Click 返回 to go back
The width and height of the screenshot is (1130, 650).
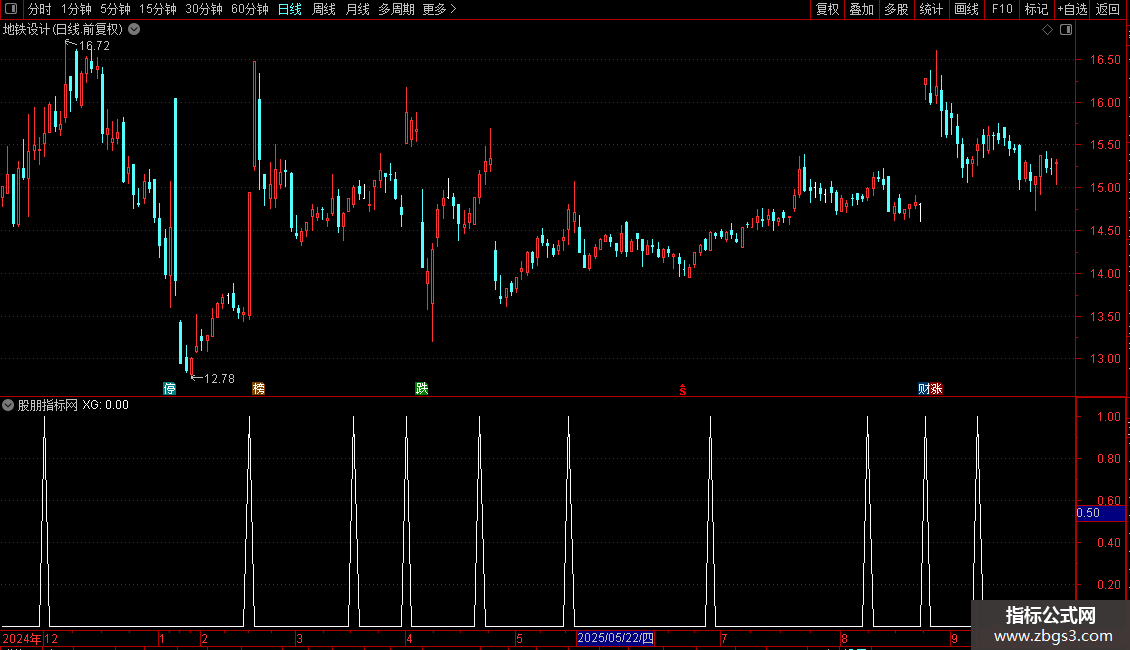pyautogui.click(x=1108, y=9)
